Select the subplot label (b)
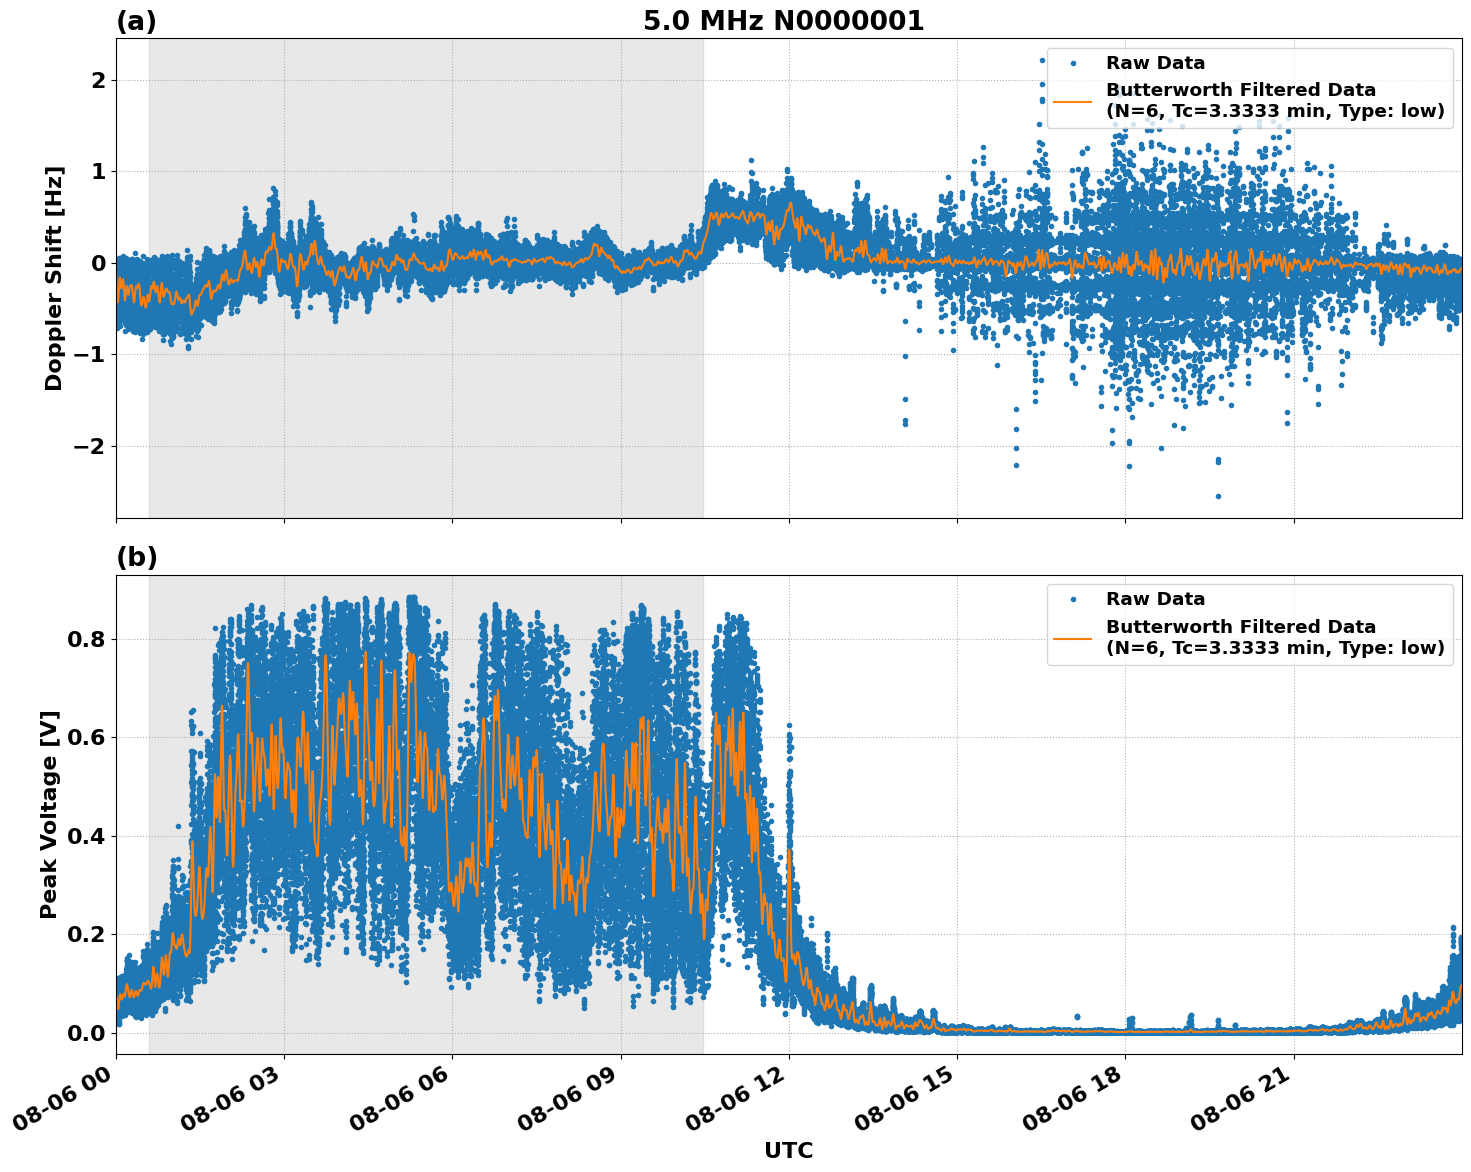The image size is (1471, 1172). pyautogui.click(x=136, y=555)
